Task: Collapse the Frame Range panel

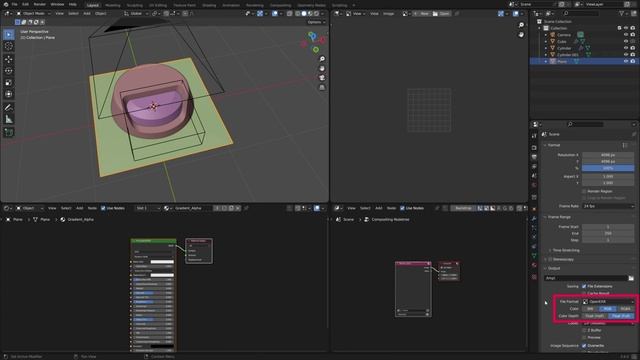Action: 559,217
